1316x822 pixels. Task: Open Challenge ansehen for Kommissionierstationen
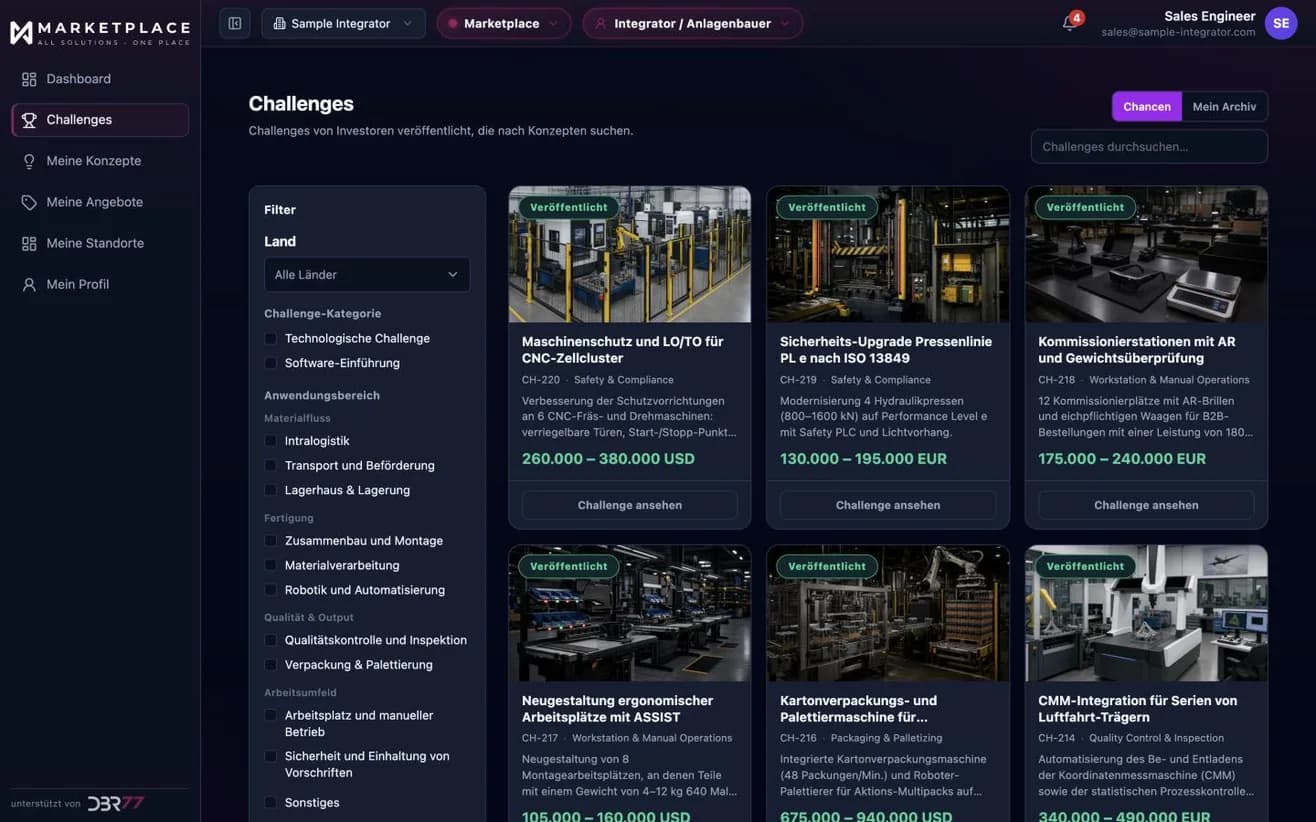point(1146,505)
